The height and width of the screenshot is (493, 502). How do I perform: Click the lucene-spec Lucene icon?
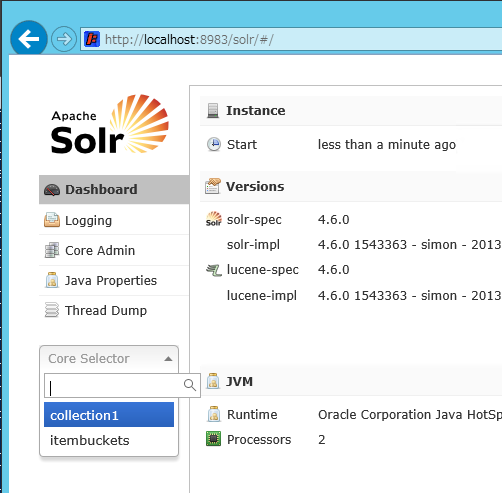pyautogui.click(x=214, y=270)
